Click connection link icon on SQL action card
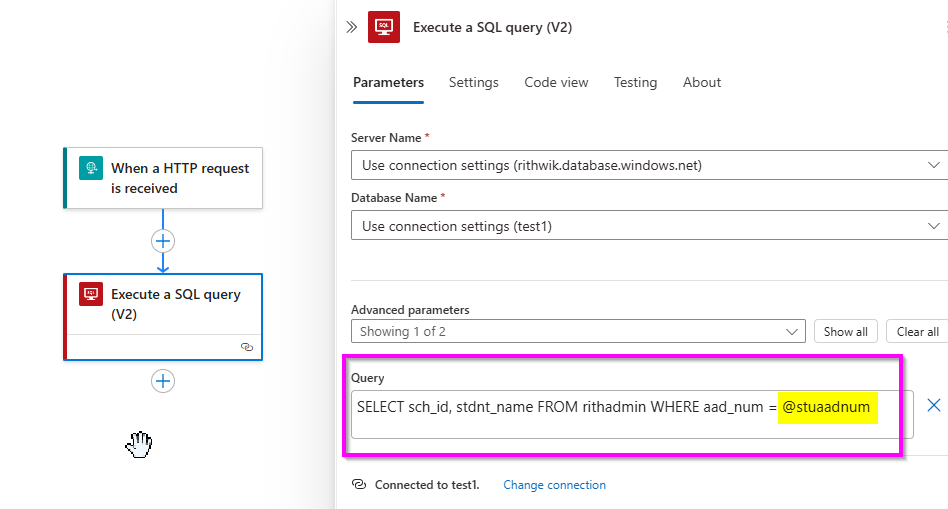 (x=247, y=347)
